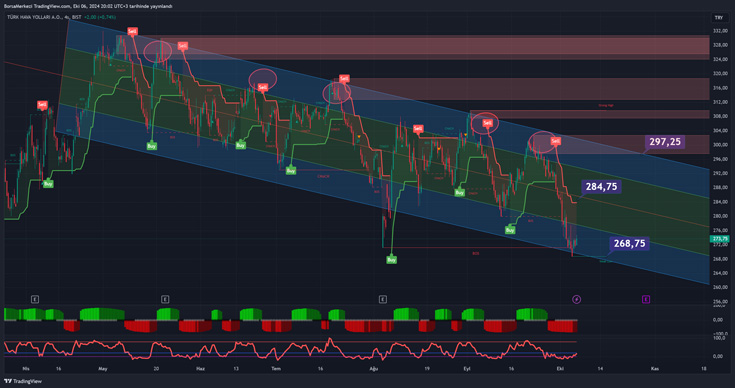Screen dimensions: 735x388
Task: Click the purple E earnings marker
Action: (x=645, y=299)
